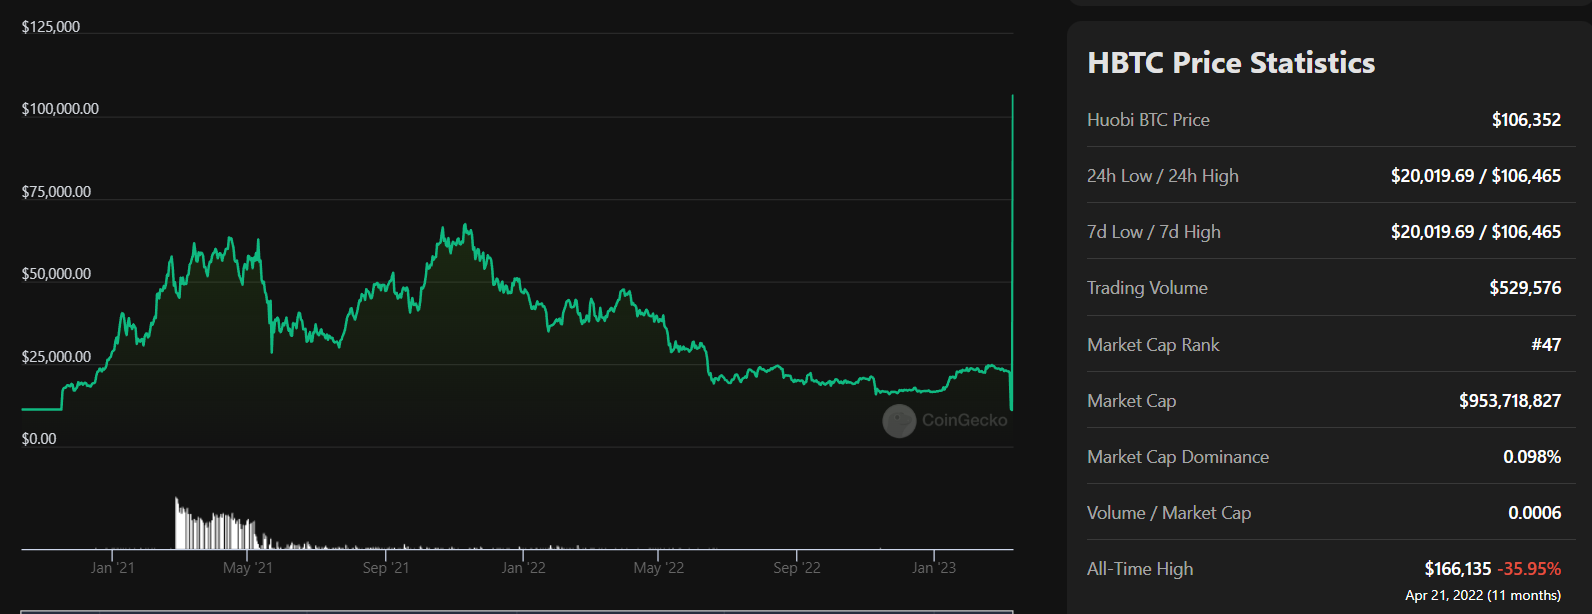Image resolution: width=1592 pixels, height=614 pixels.
Task: Click the red -35.95% percentage
Action: tap(1529, 569)
